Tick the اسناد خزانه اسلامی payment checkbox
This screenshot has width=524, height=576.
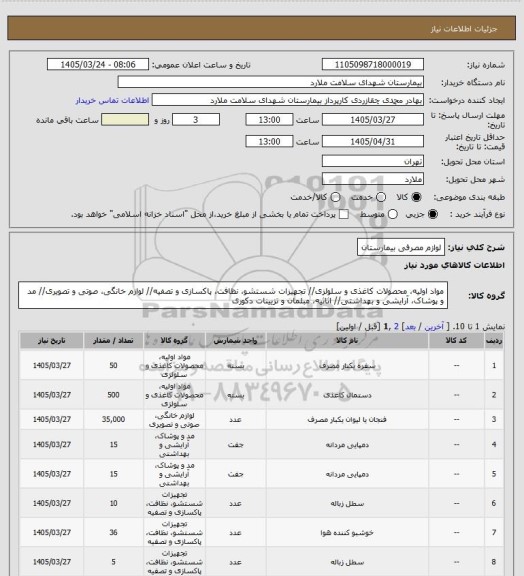(x=344, y=214)
